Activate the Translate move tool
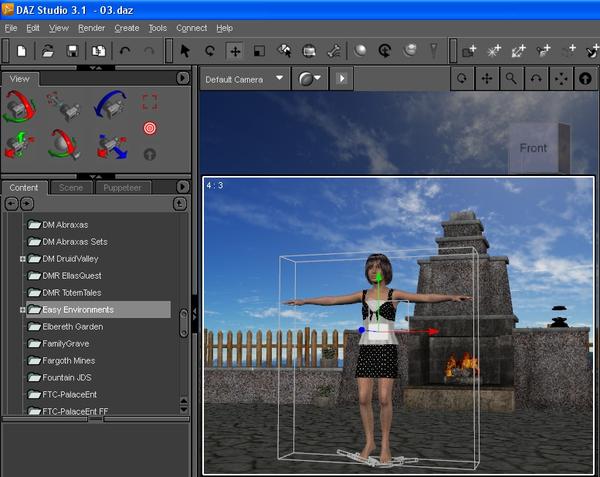The image size is (600, 477). click(235, 51)
